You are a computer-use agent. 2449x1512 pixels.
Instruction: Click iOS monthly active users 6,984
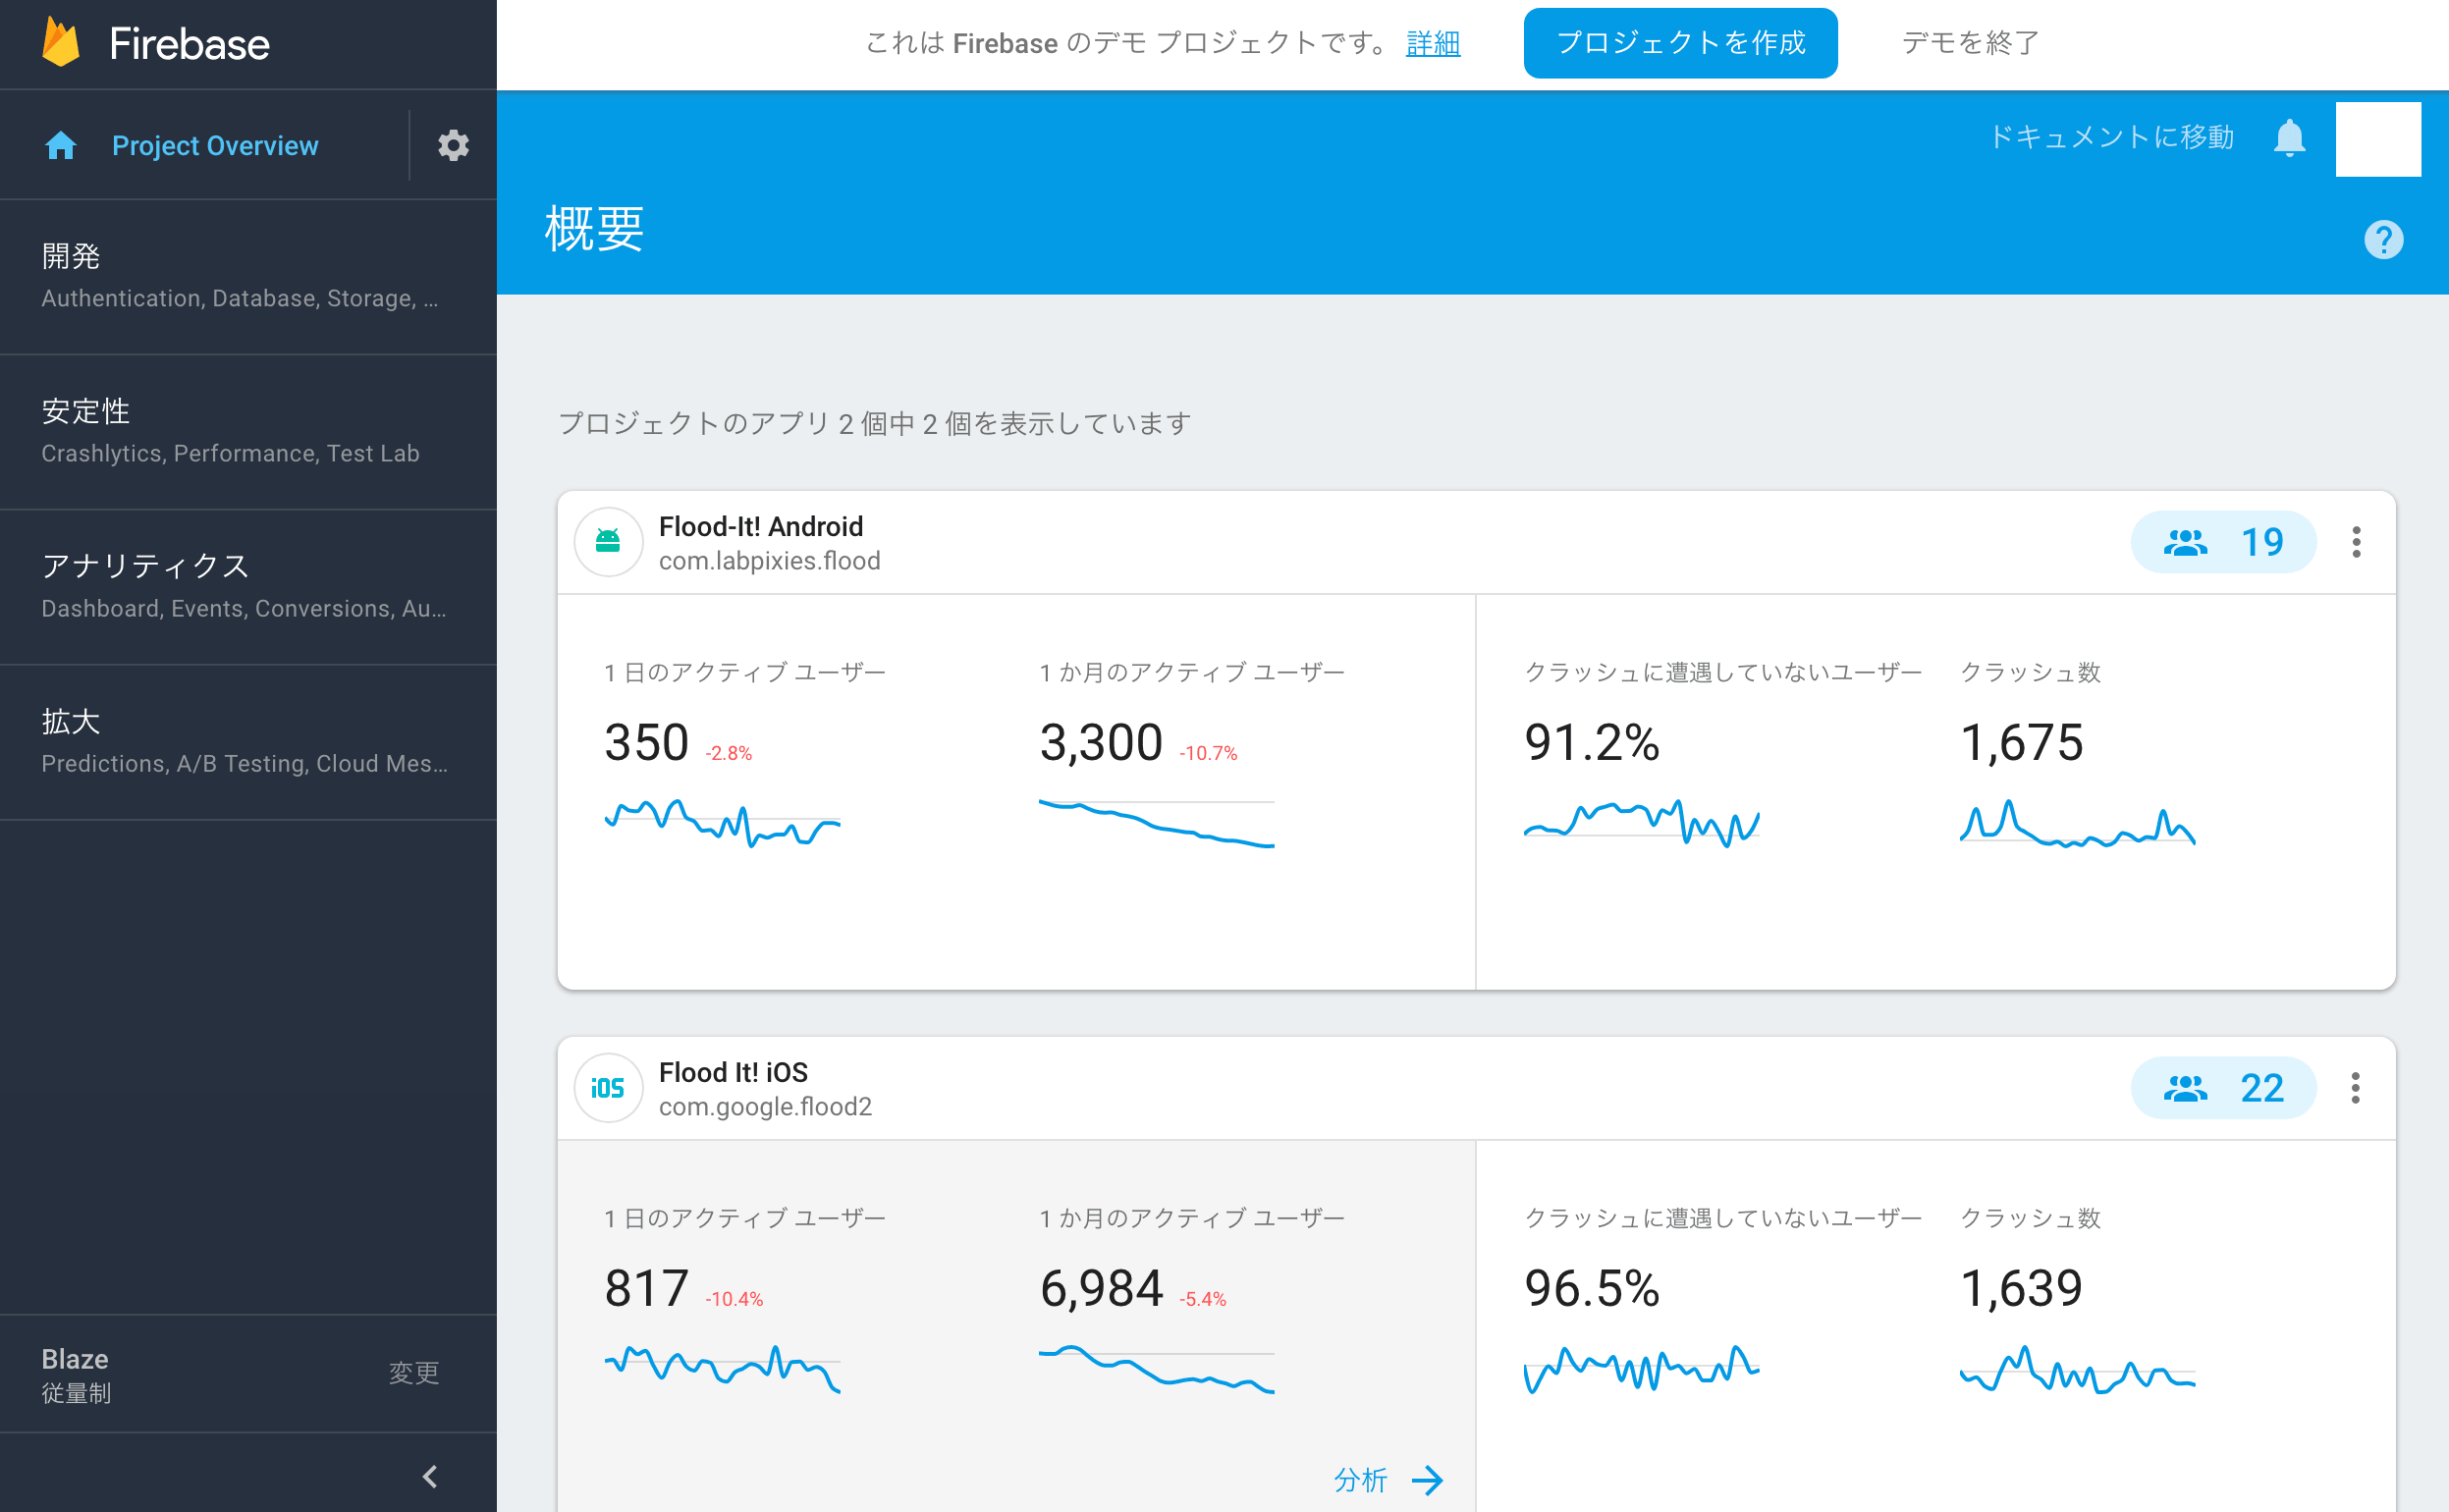pyautogui.click(x=1101, y=1289)
